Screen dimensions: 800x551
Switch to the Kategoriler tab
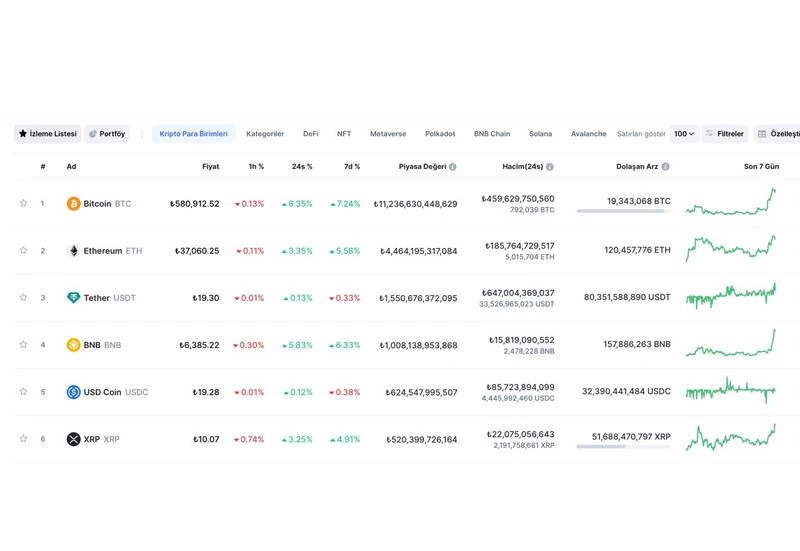click(265, 134)
